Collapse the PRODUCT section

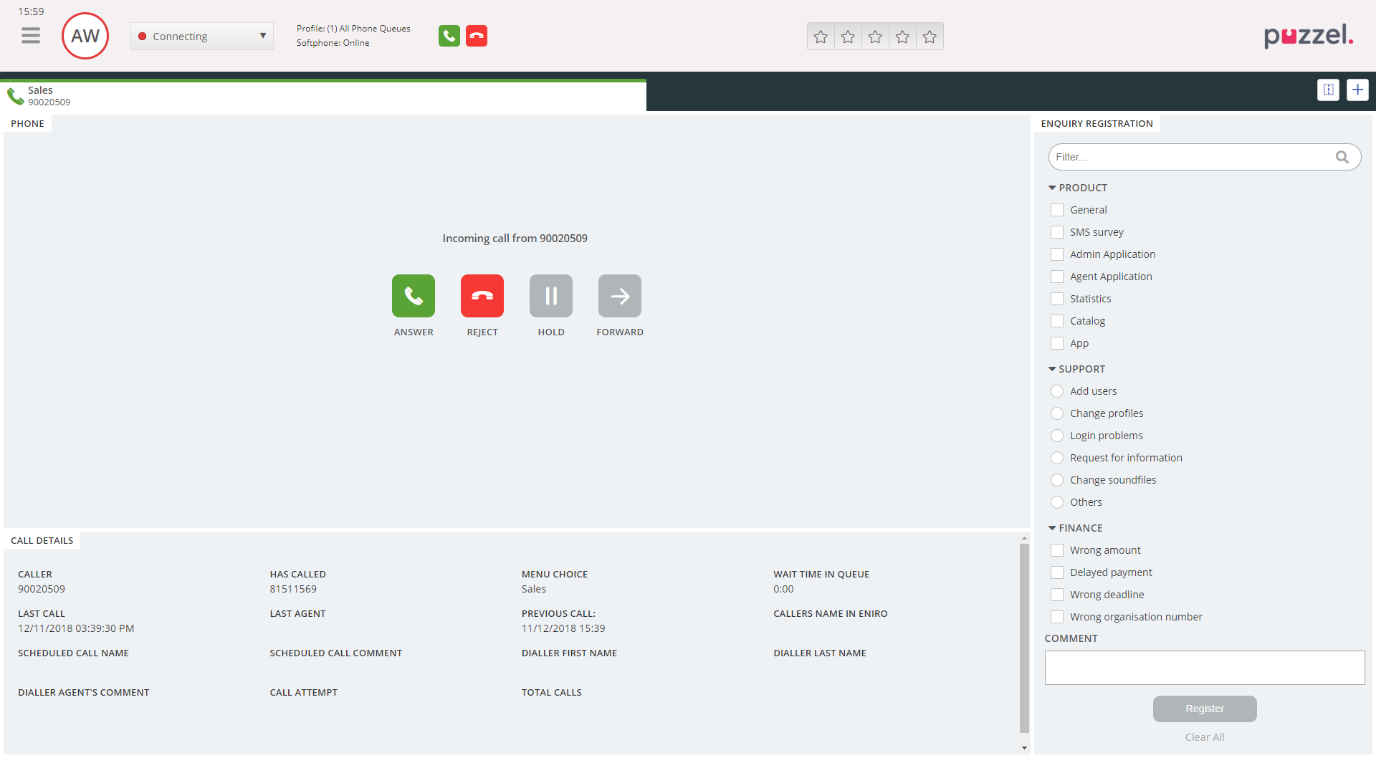[x=1051, y=187]
